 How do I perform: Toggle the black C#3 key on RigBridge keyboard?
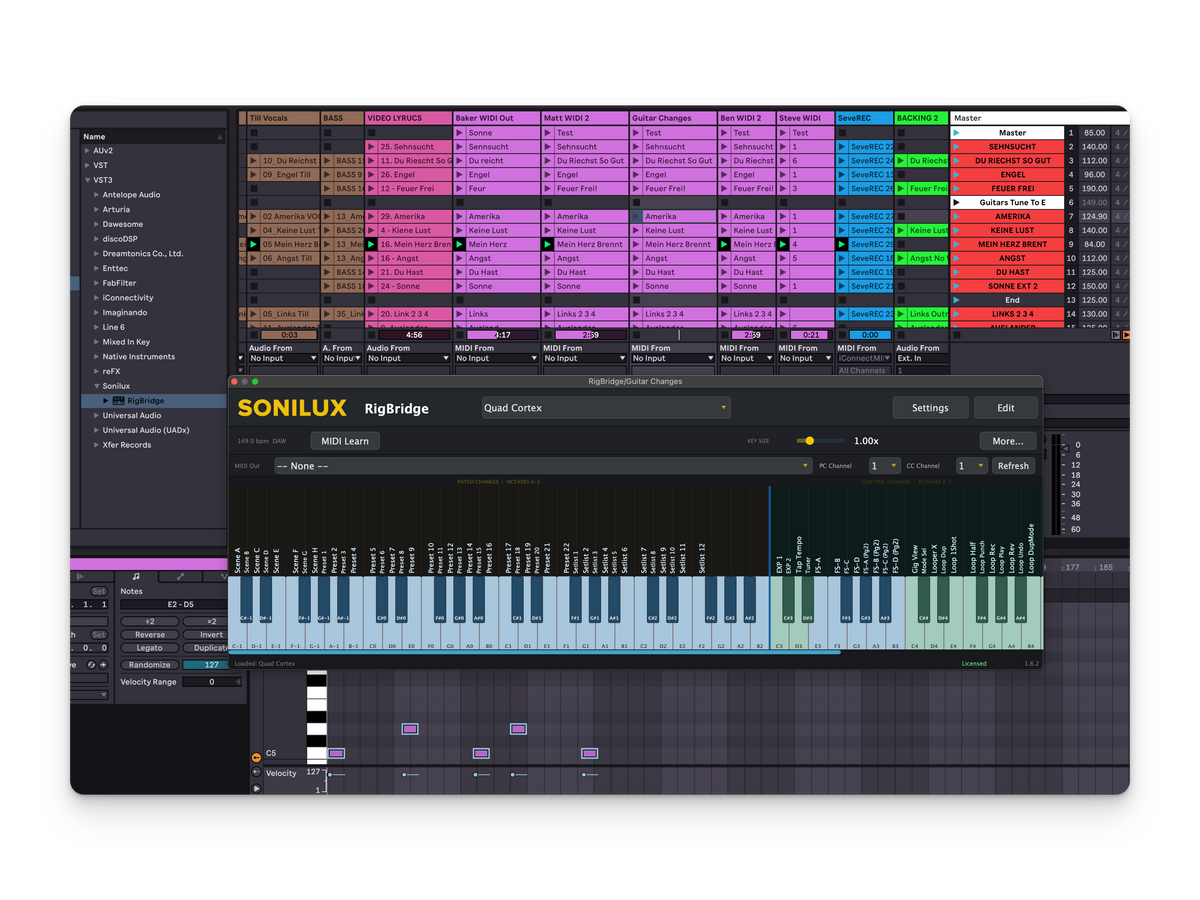click(x=787, y=600)
